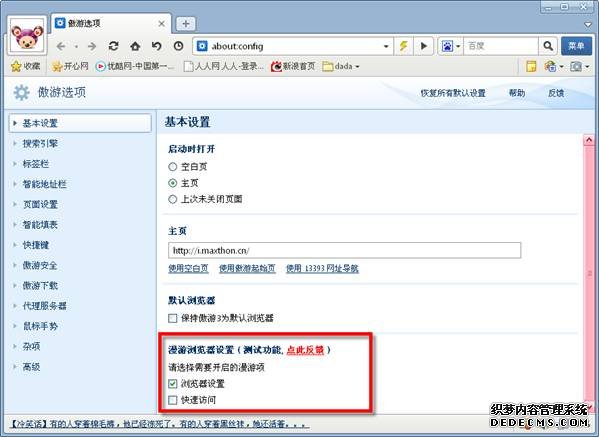Expand the dada bookmark folder
Viewport: 599px width, 437px height.
(x=341, y=66)
